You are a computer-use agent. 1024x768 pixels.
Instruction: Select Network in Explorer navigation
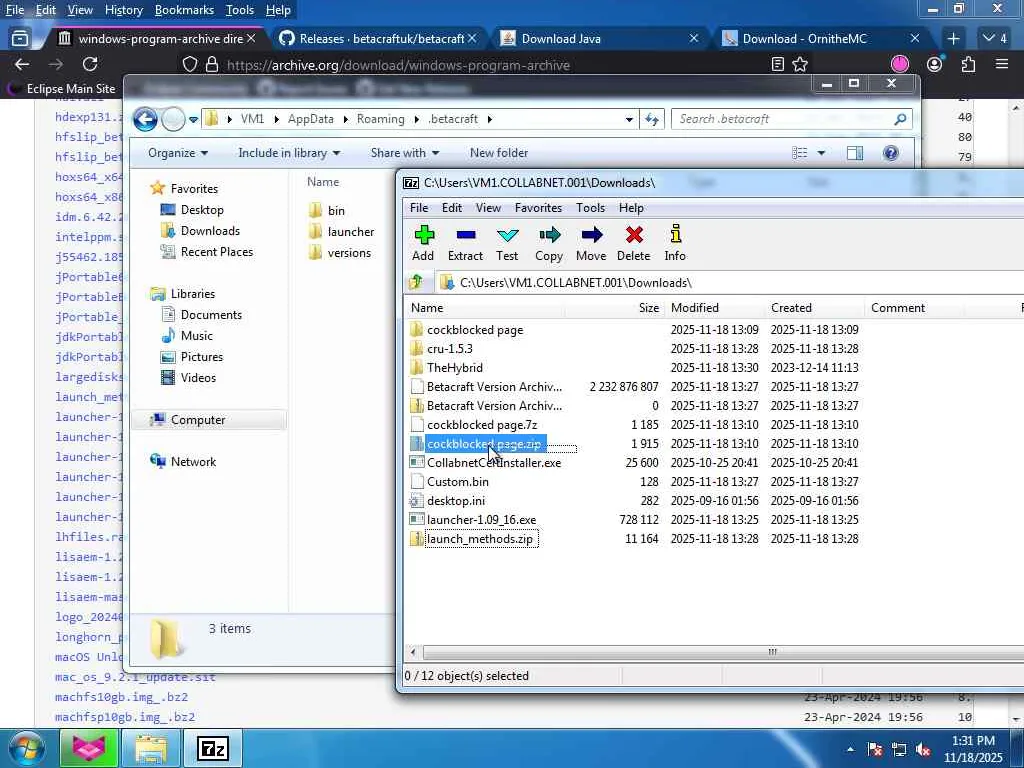(x=184, y=462)
